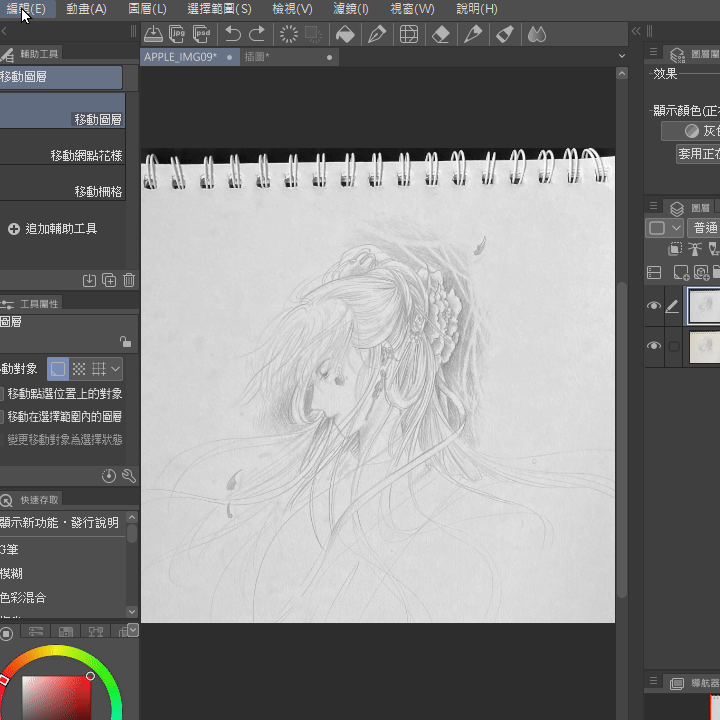Image resolution: width=720 pixels, height=720 pixels.
Task: Click the paint bucket Fill icon
Action: (x=345, y=34)
